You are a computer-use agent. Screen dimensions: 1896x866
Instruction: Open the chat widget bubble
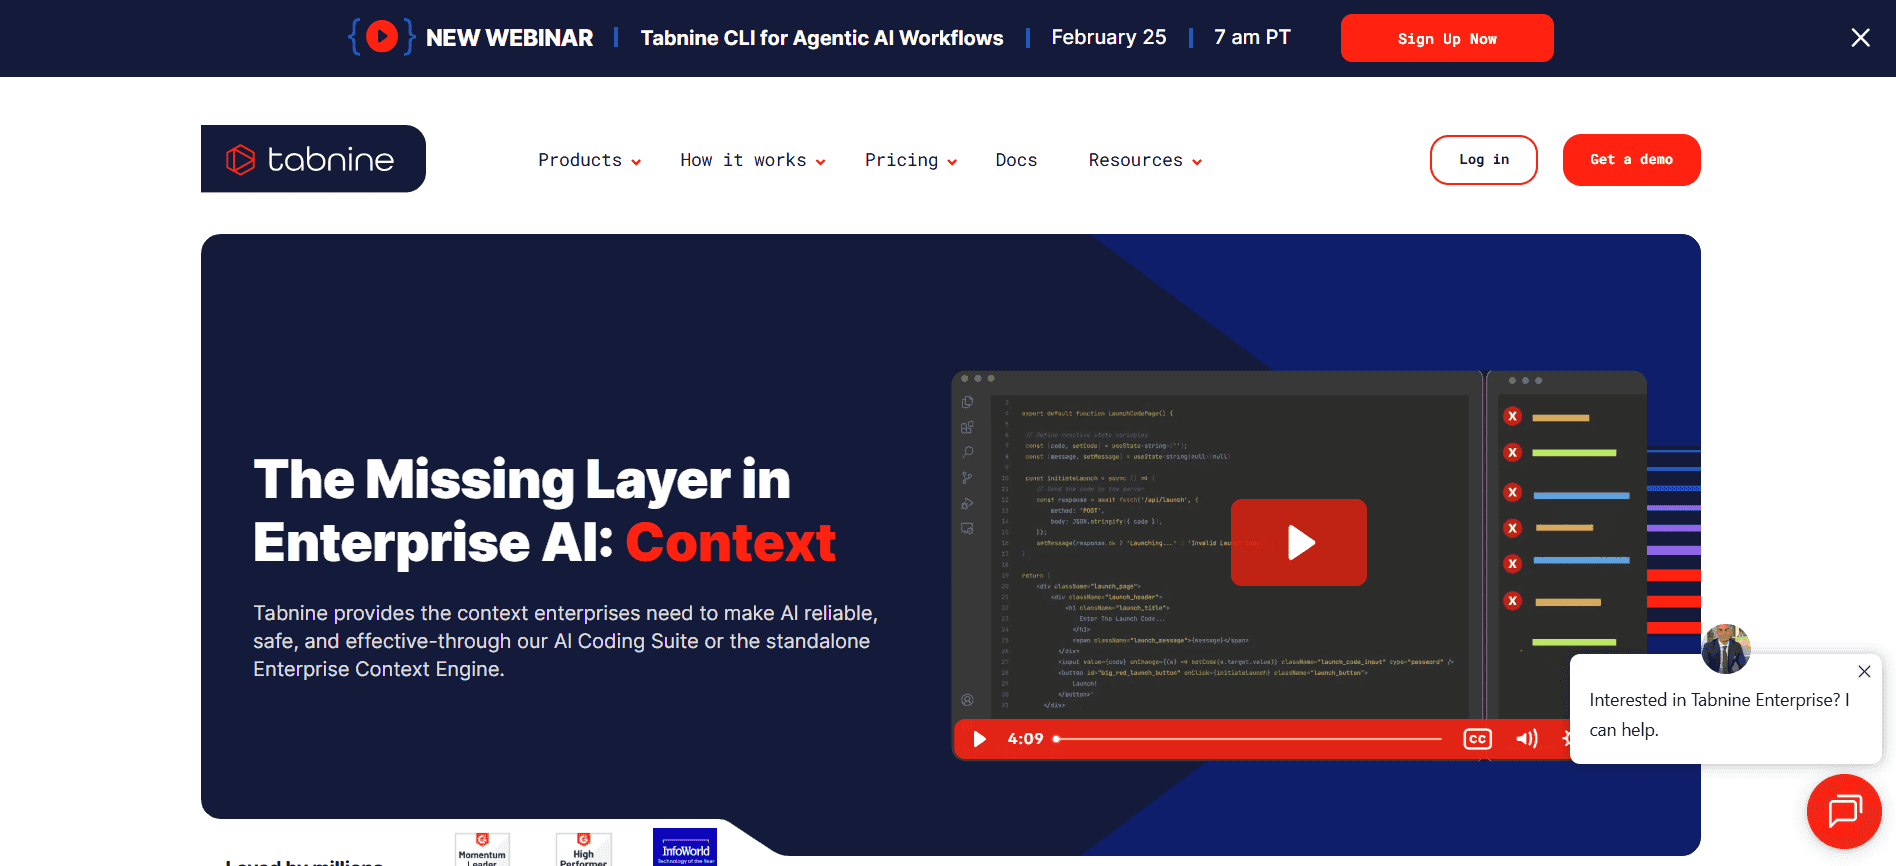pyautogui.click(x=1844, y=811)
